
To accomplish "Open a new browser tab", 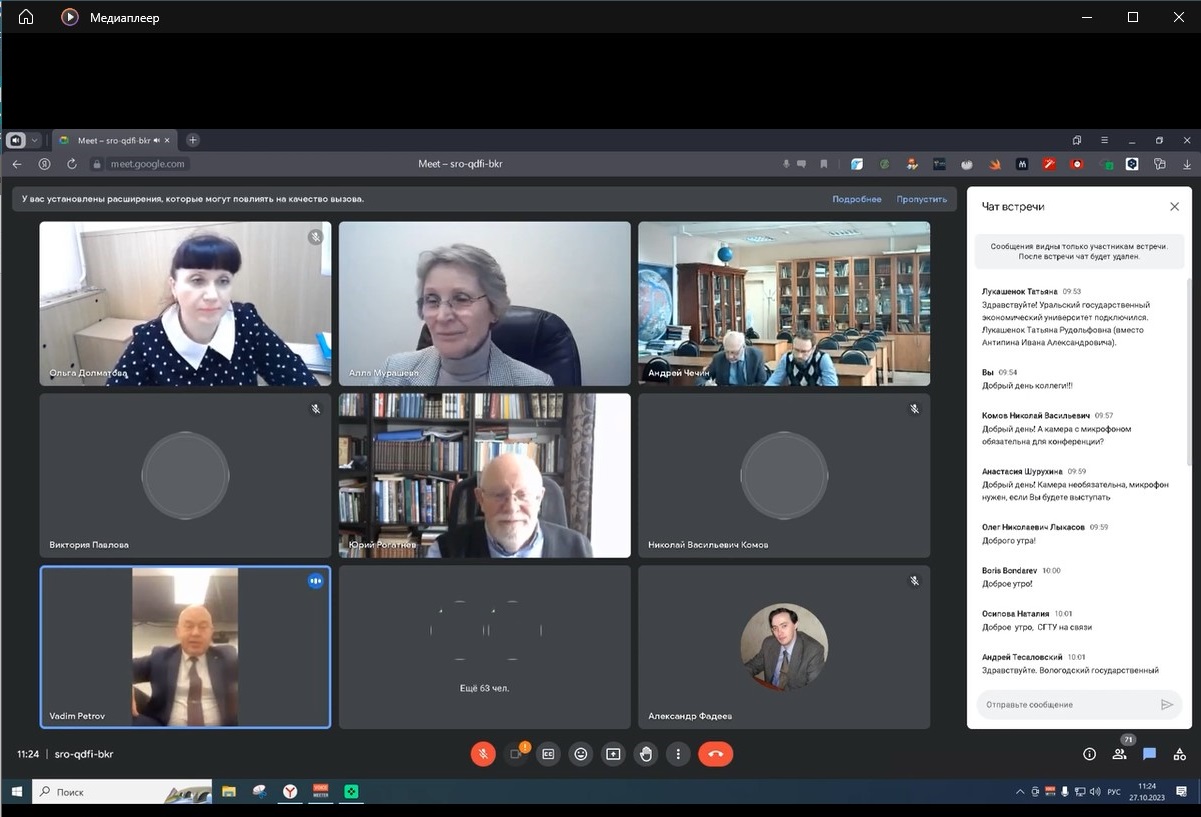I will tap(193, 140).
